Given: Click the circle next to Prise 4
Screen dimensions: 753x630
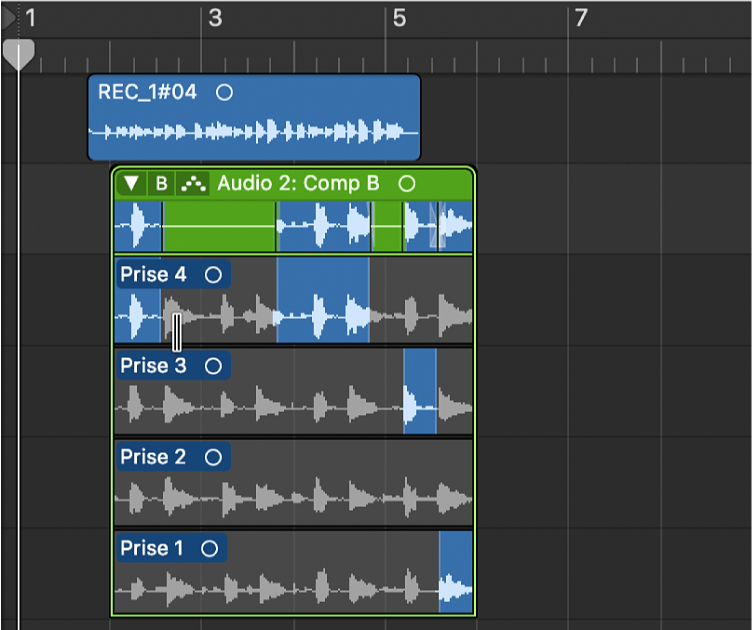Looking at the screenshot, I should [213, 275].
